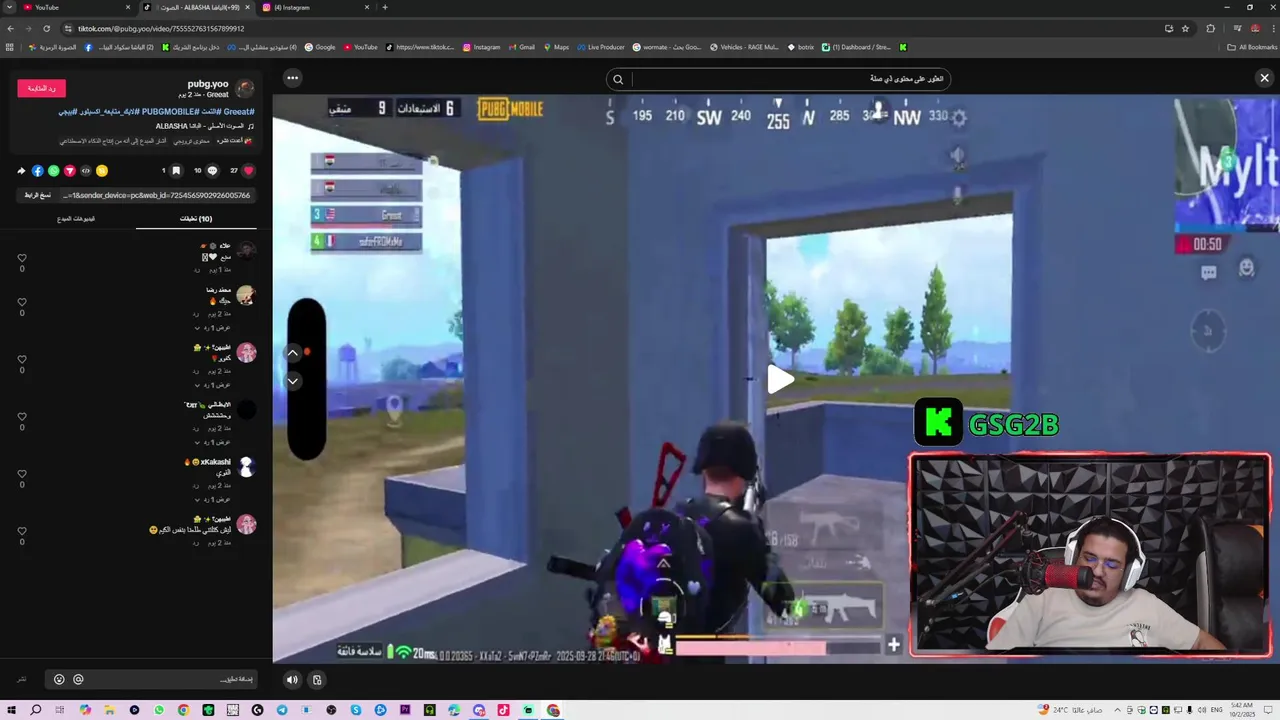Click the share arrow icon
The image size is (1280, 720).
(21, 171)
